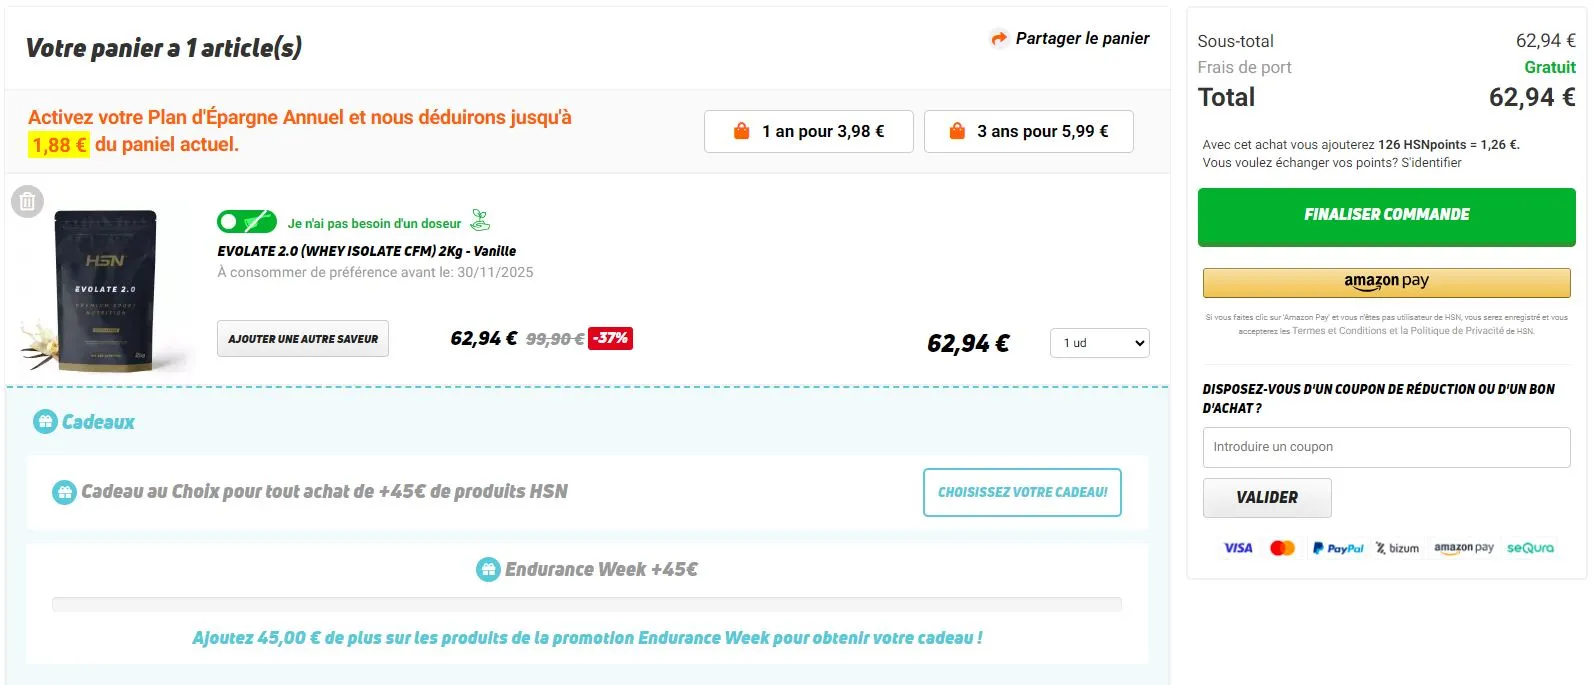
Task: Click the Endurance Week progress bar
Action: pyautogui.click(x=586, y=604)
